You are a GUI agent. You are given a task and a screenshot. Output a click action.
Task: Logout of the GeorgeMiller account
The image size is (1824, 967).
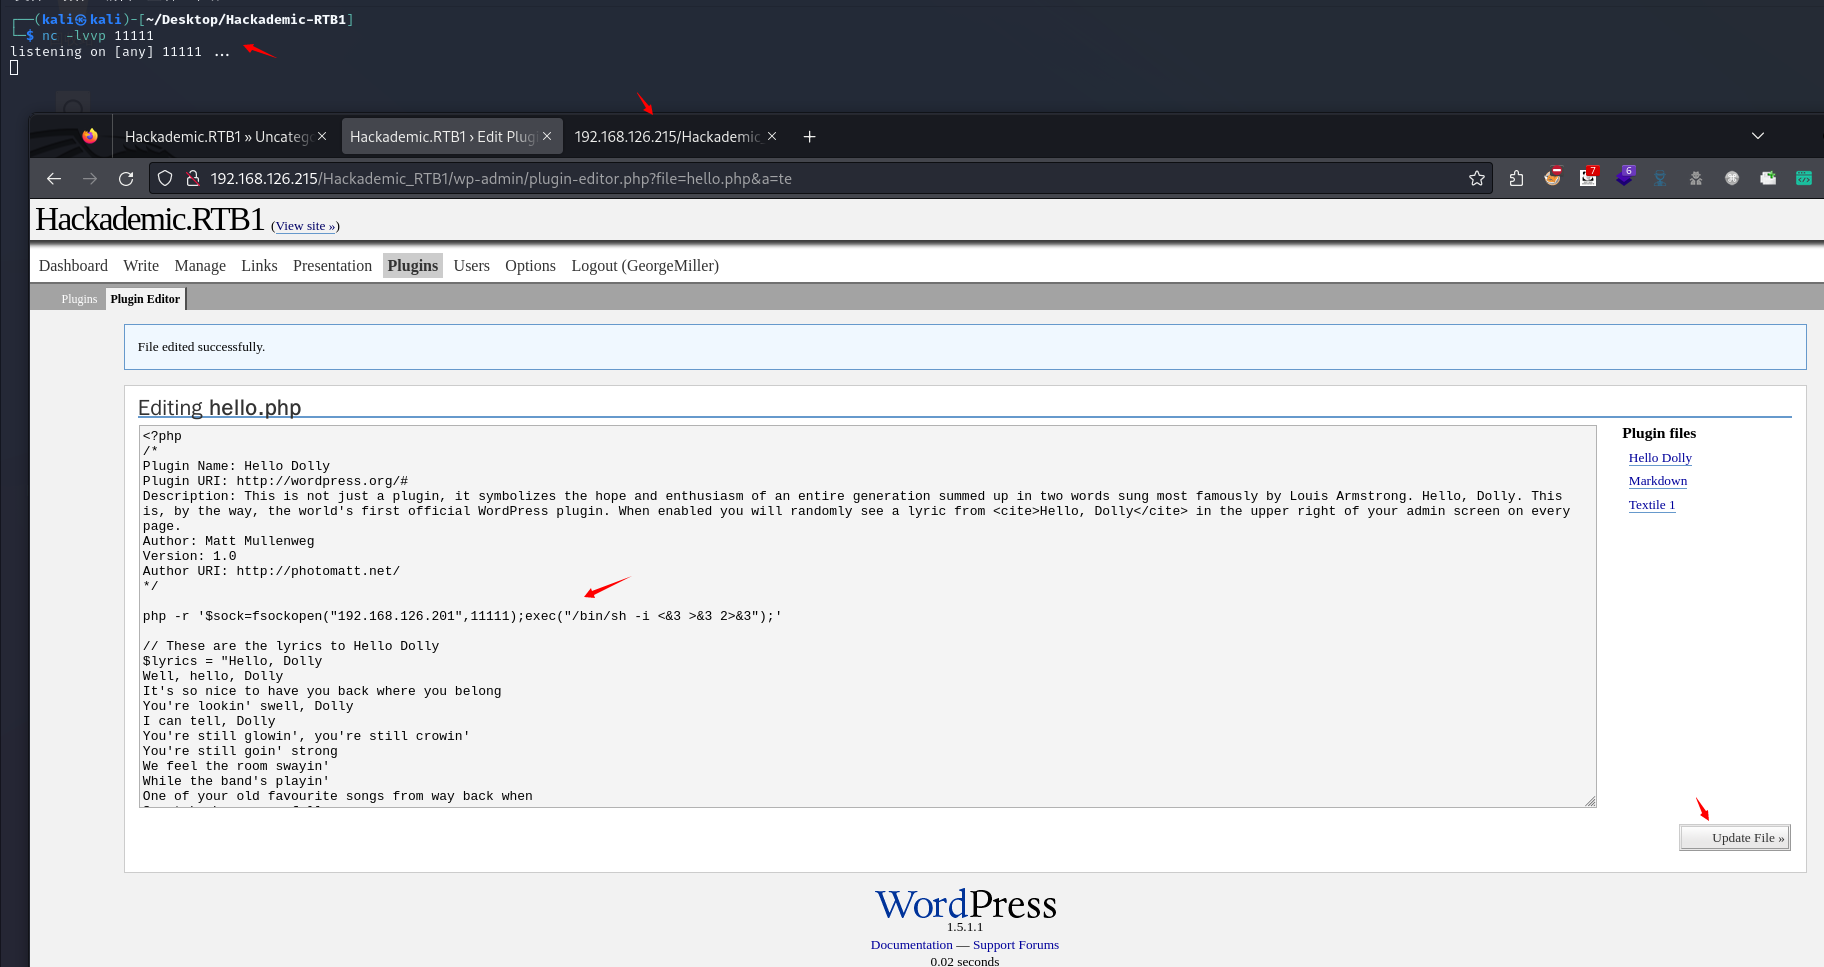click(x=645, y=265)
